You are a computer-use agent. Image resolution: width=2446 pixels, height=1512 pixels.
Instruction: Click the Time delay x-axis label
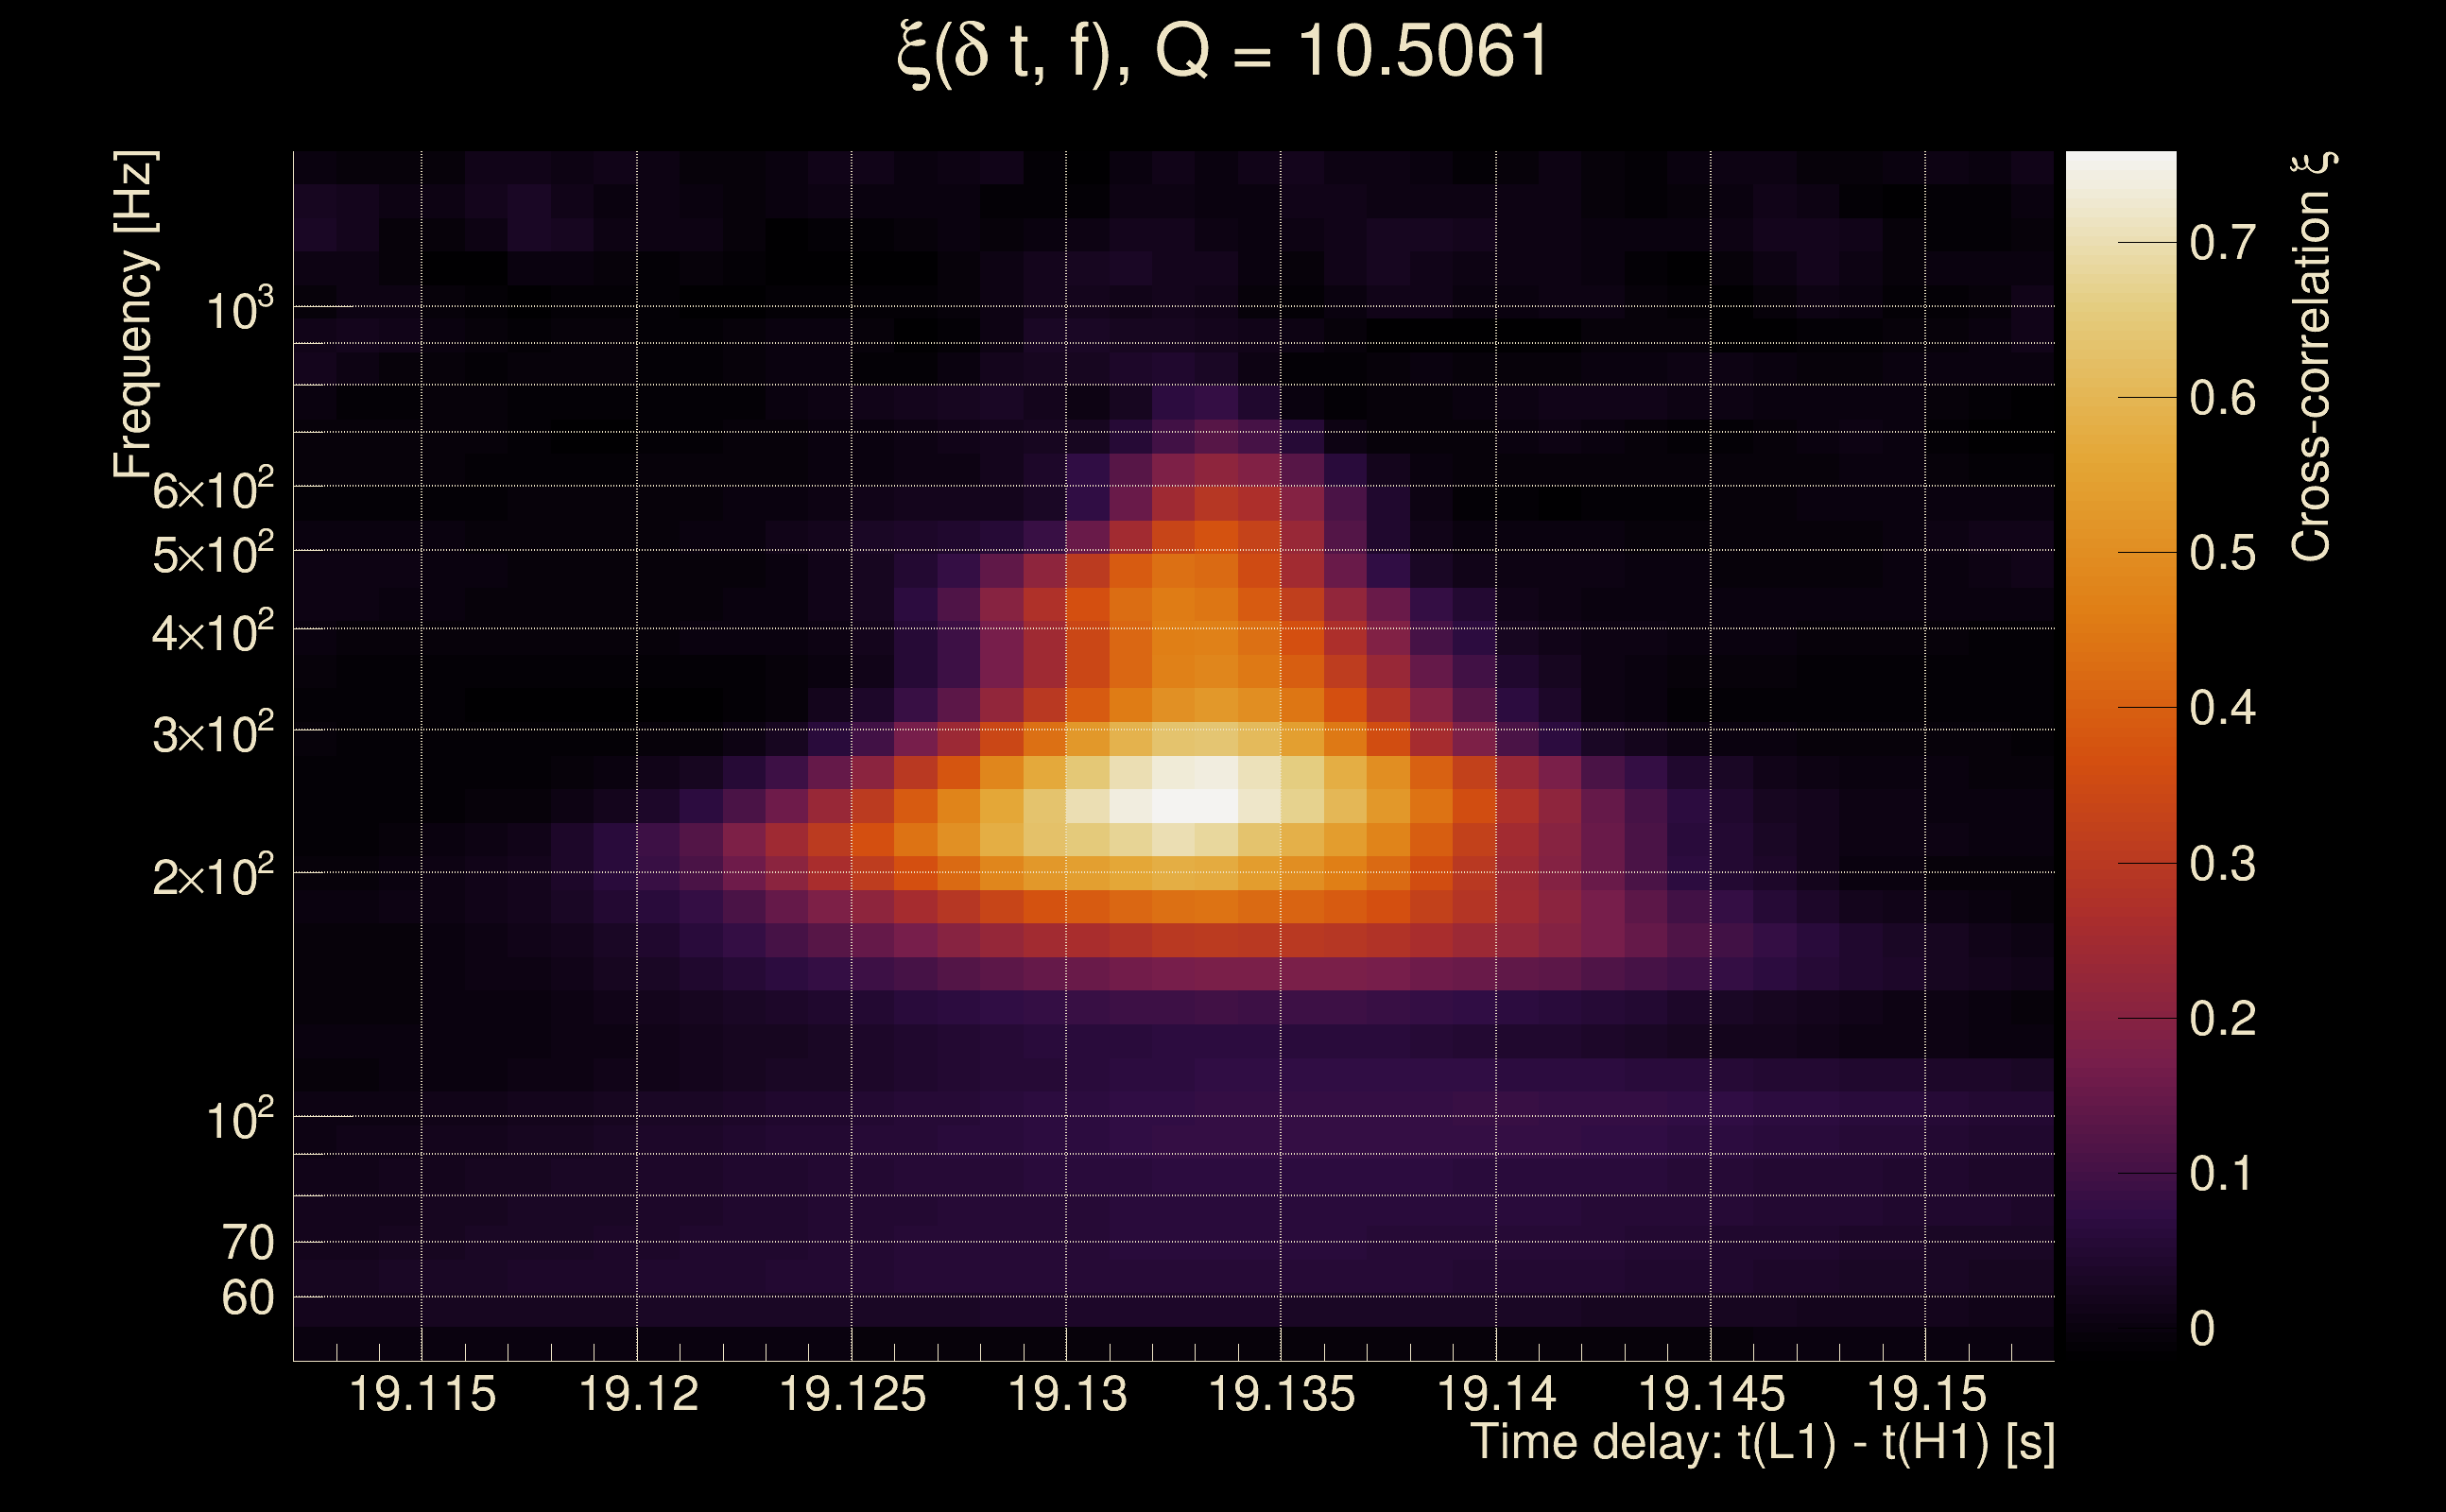pyautogui.click(x=1762, y=1443)
